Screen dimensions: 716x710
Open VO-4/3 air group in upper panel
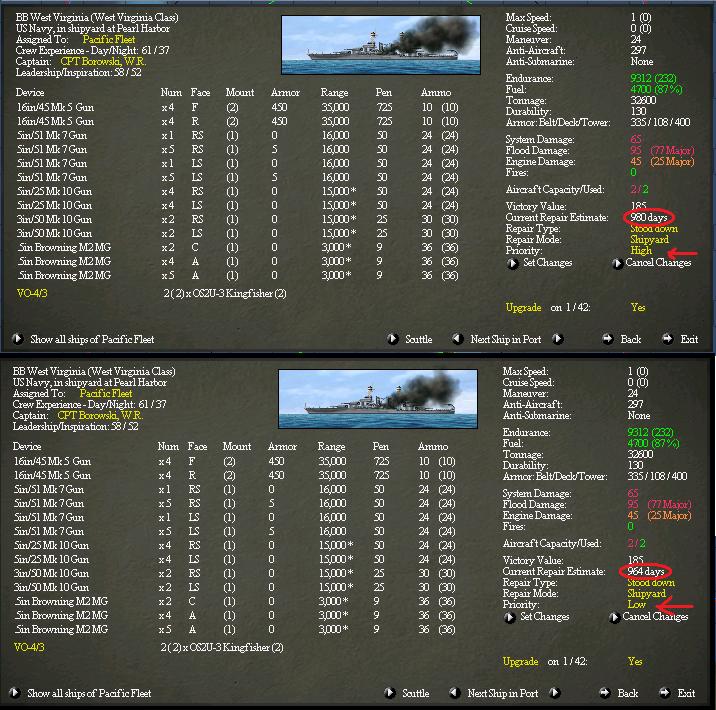click(32, 293)
